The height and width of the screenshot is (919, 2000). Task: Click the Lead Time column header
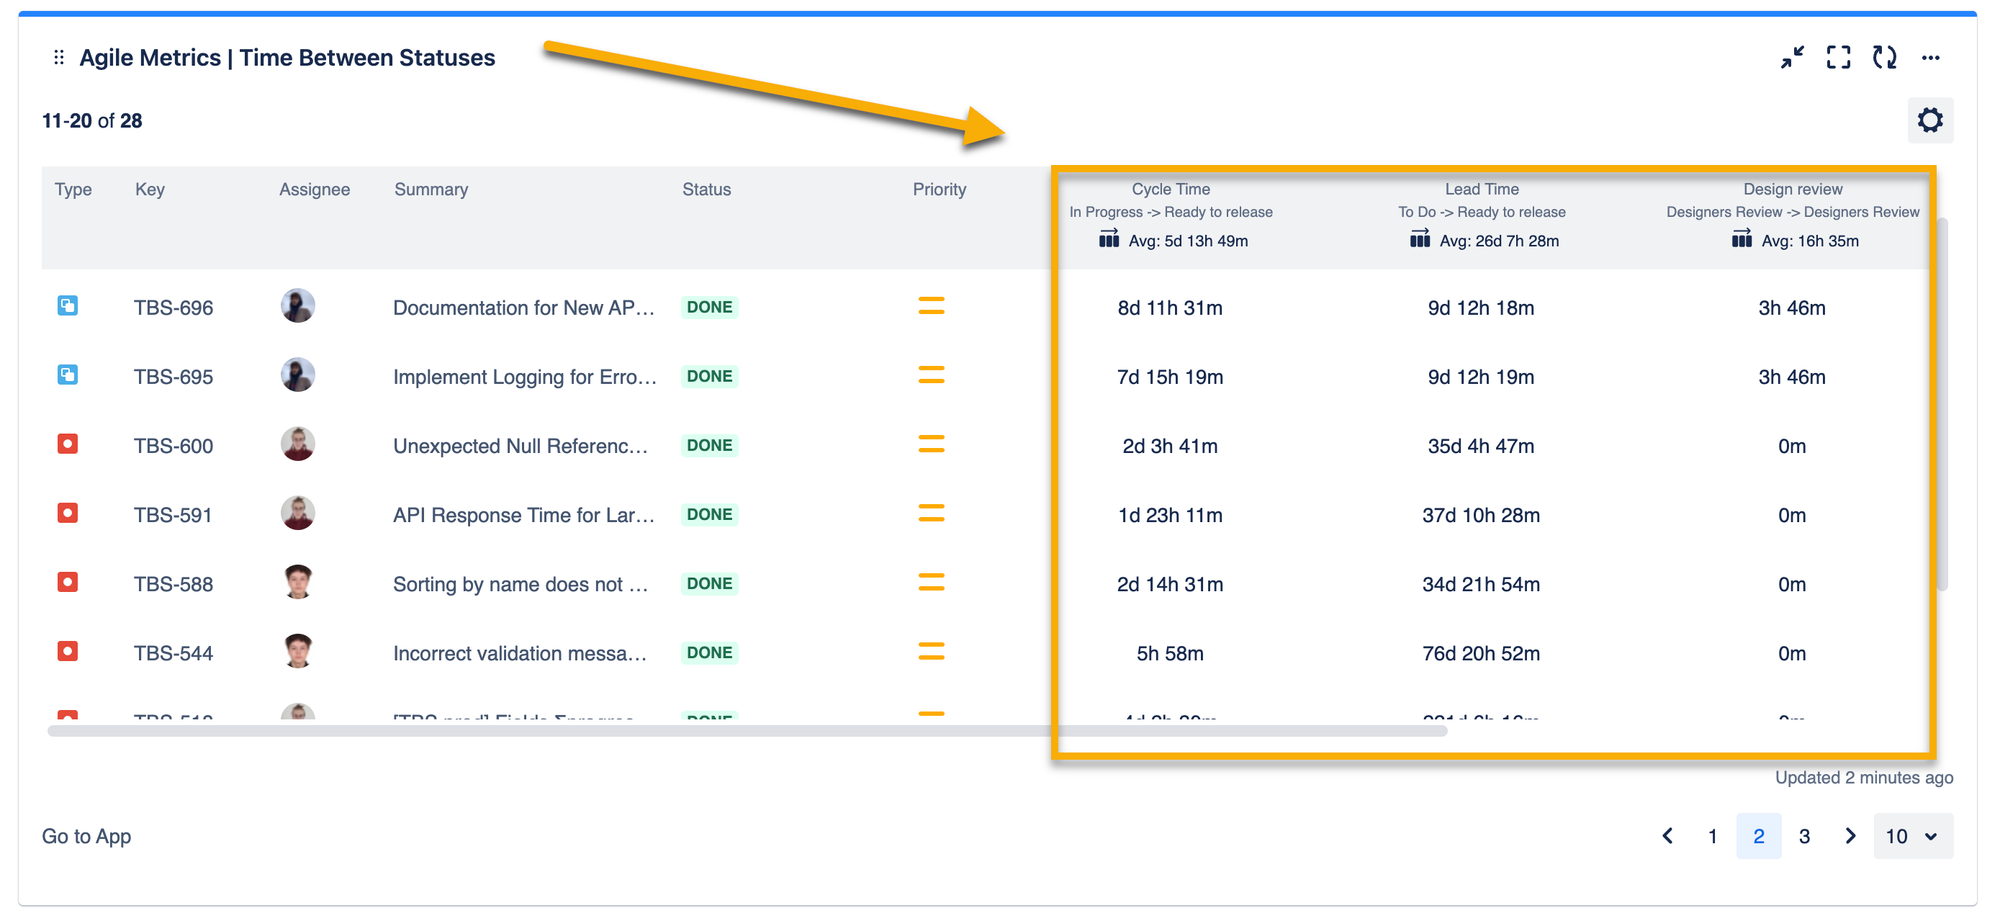point(1482,189)
